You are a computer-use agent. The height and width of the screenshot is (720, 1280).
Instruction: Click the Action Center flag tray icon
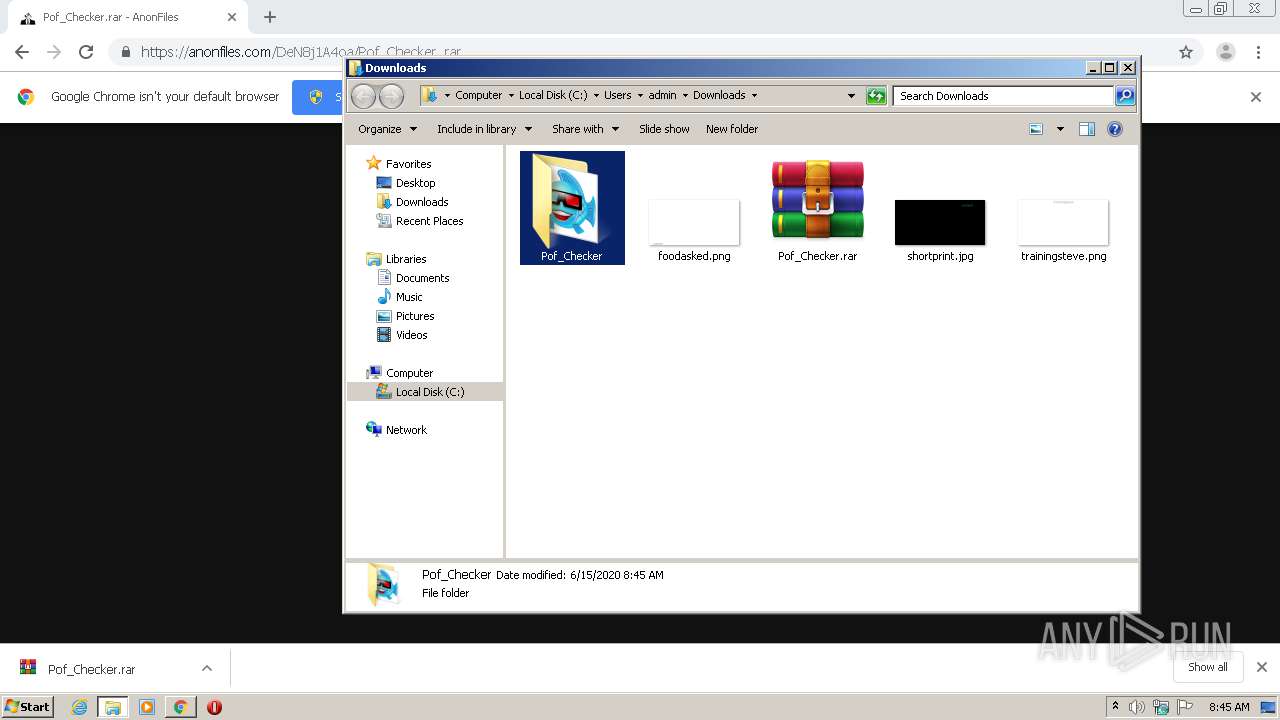1185,707
